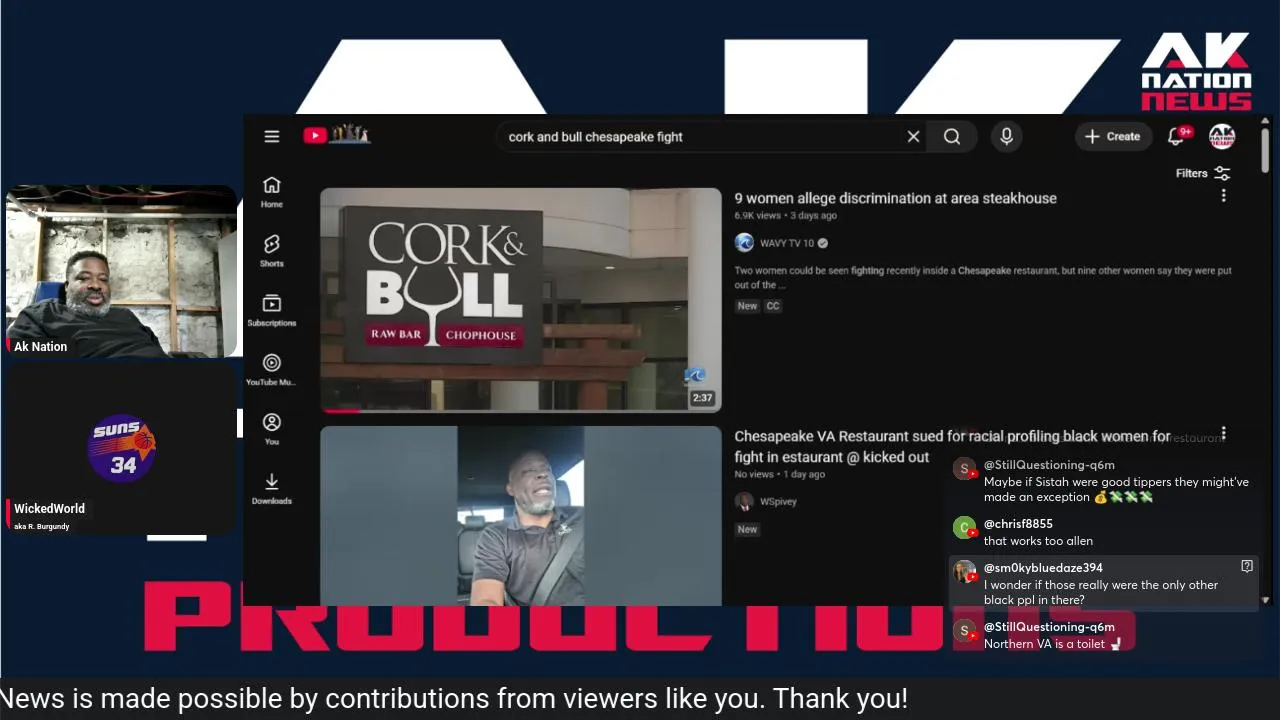Open the Cork & Bull video thumbnail
This screenshot has width=1280, height=720.
click(x=520, y=300)
